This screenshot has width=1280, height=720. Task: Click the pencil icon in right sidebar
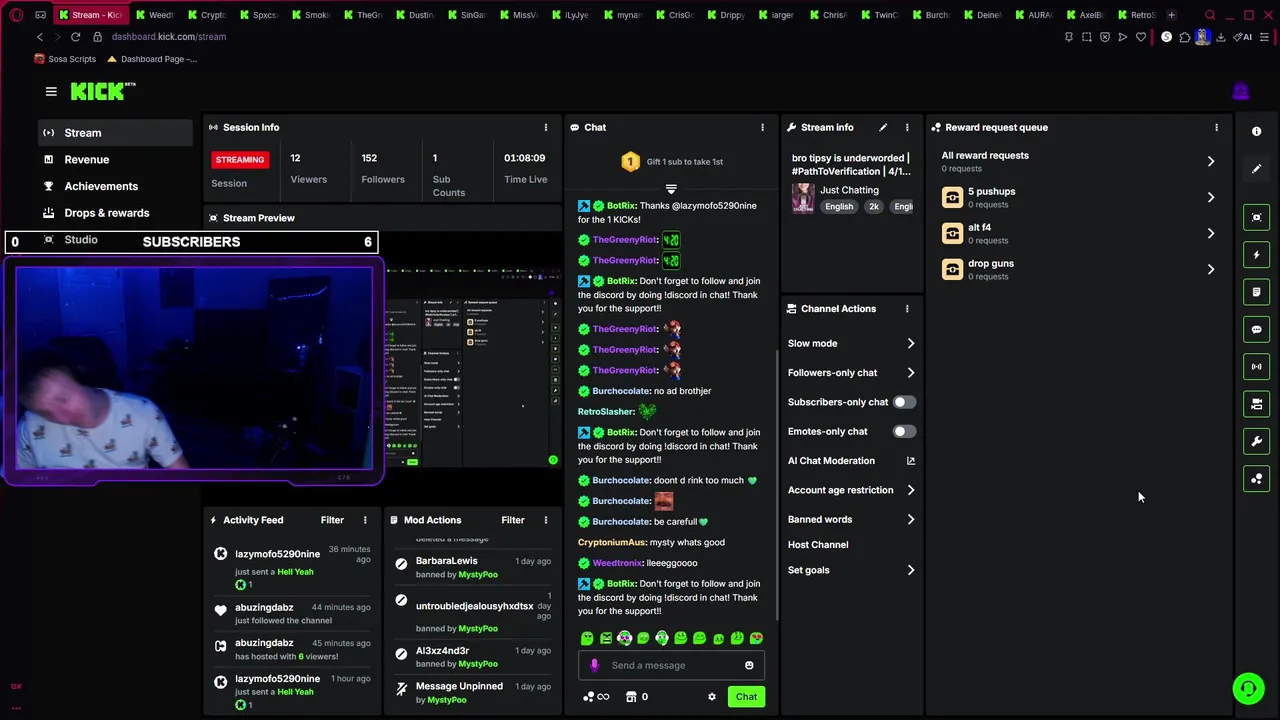coord(1257,169)
